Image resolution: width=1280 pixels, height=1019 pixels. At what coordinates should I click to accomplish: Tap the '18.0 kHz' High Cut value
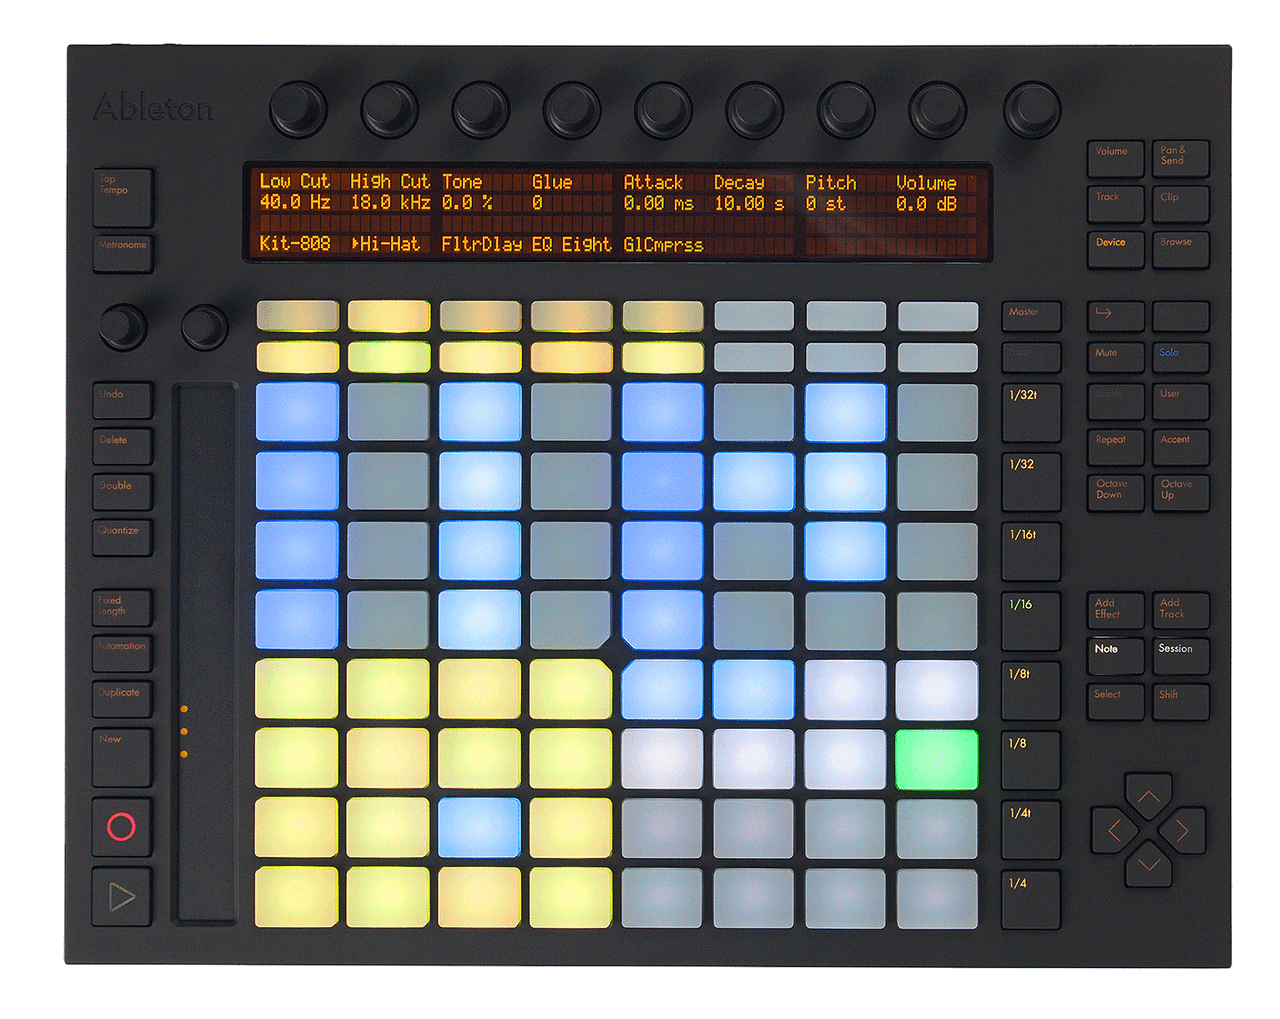click(391, 203)
